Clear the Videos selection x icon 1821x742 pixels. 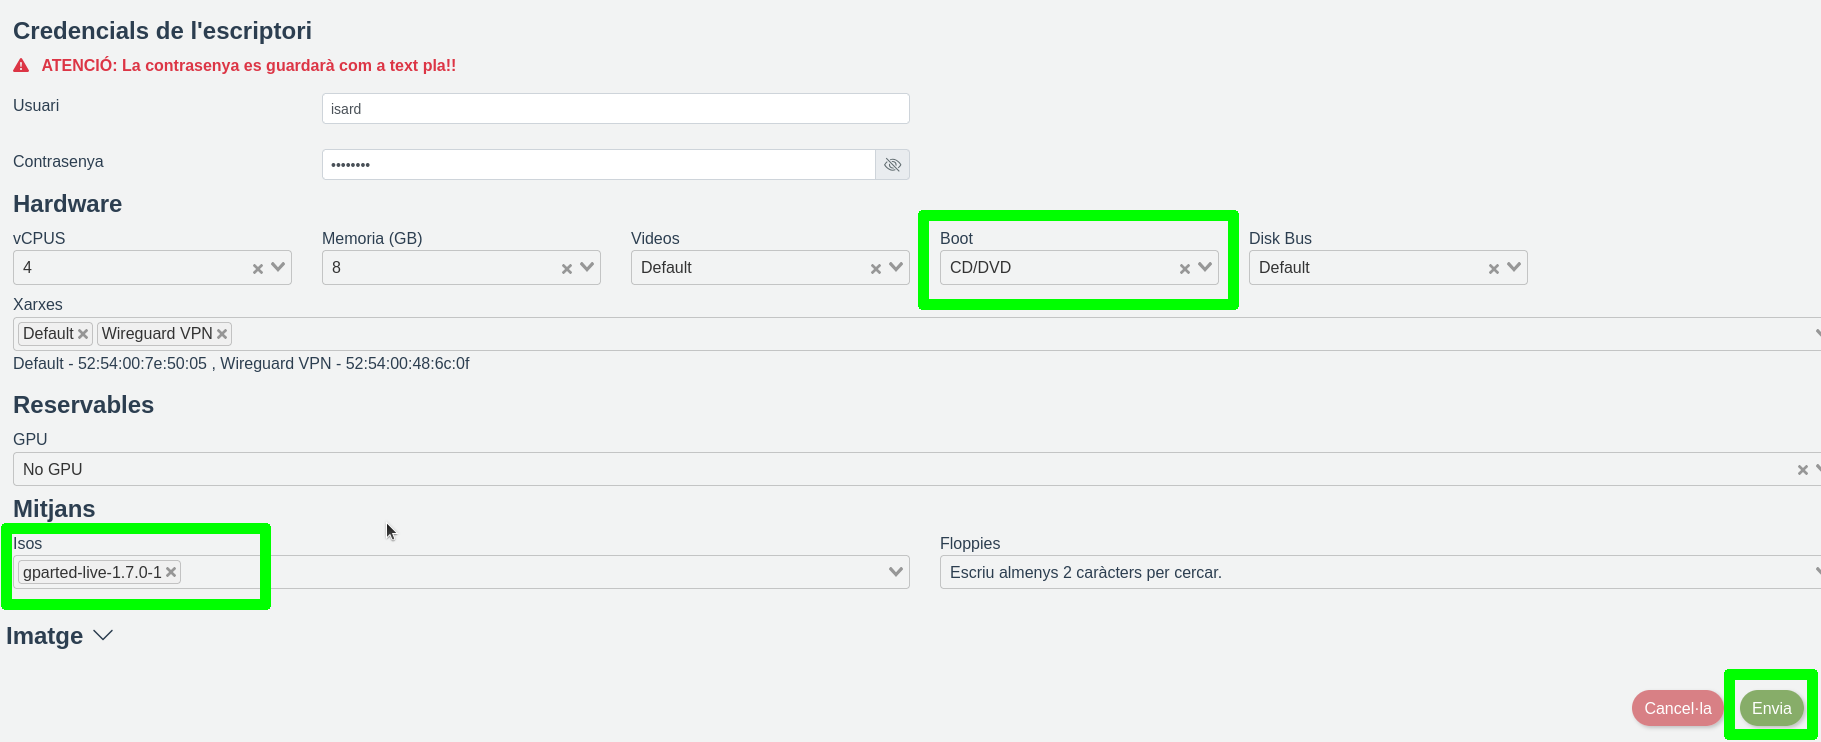pyautogui.click(x=876, y=269)
